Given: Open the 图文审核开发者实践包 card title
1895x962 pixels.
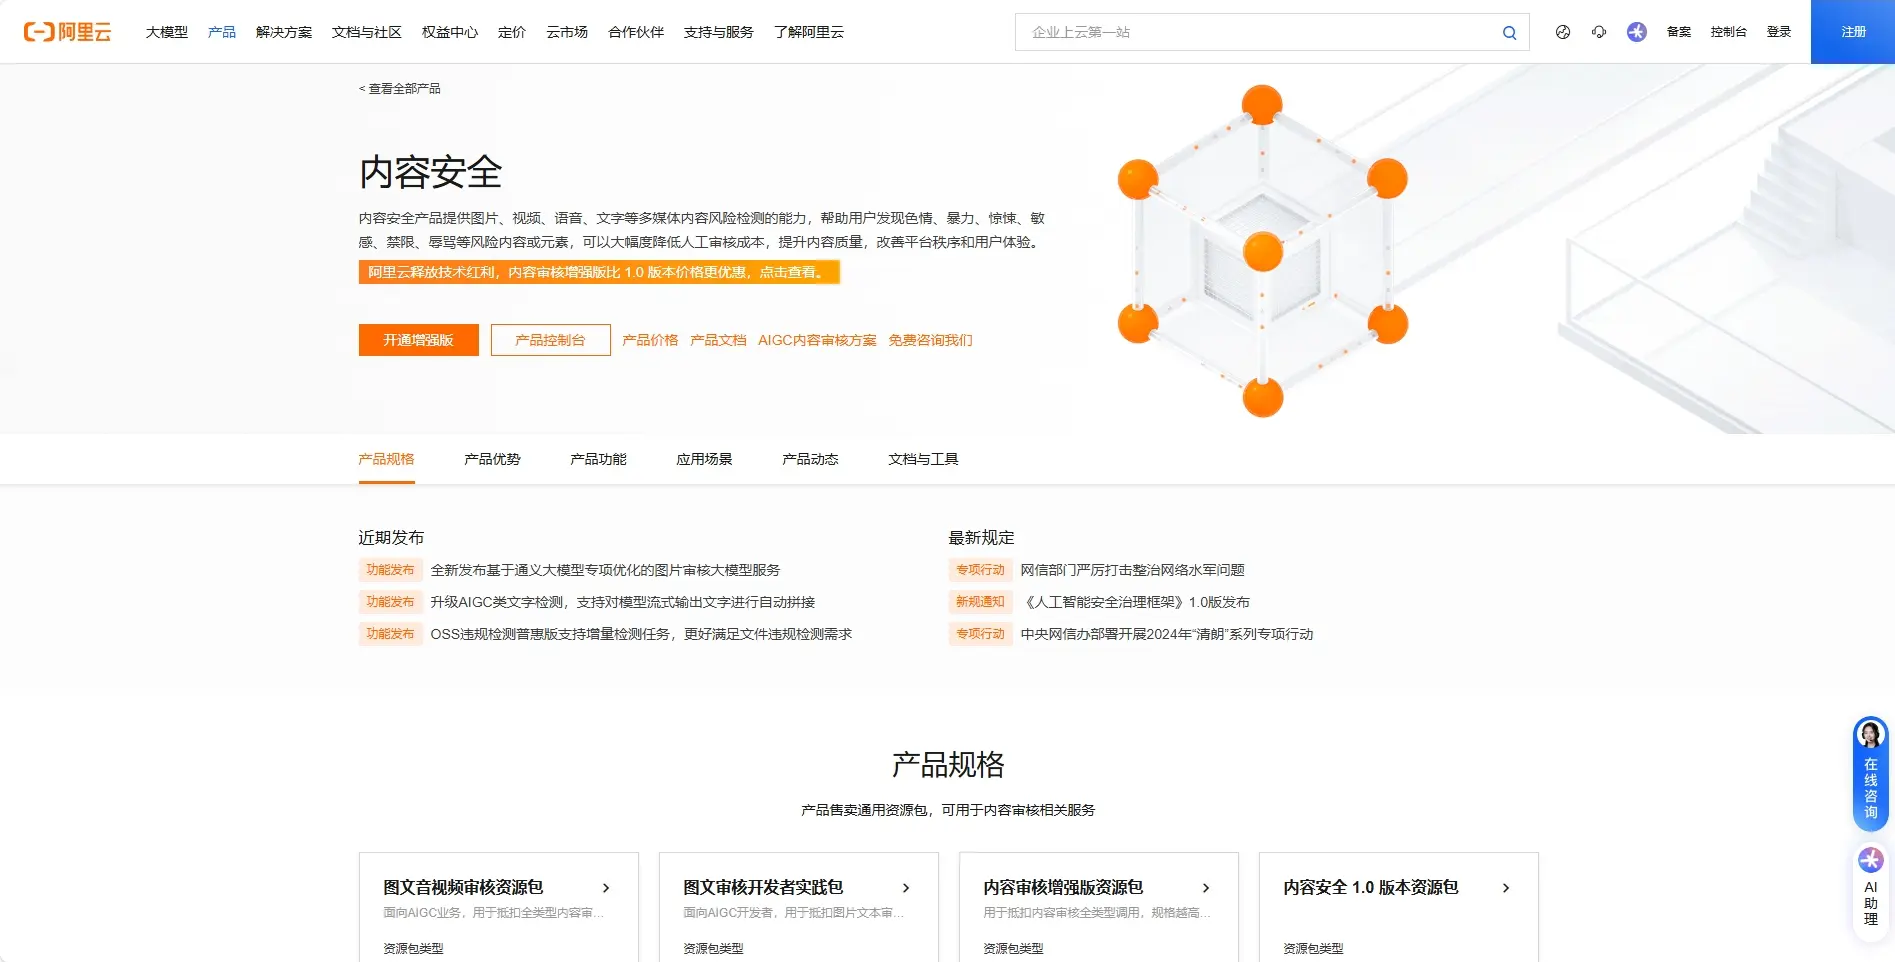Looking at the screenshot, I should tap(763, 887).
